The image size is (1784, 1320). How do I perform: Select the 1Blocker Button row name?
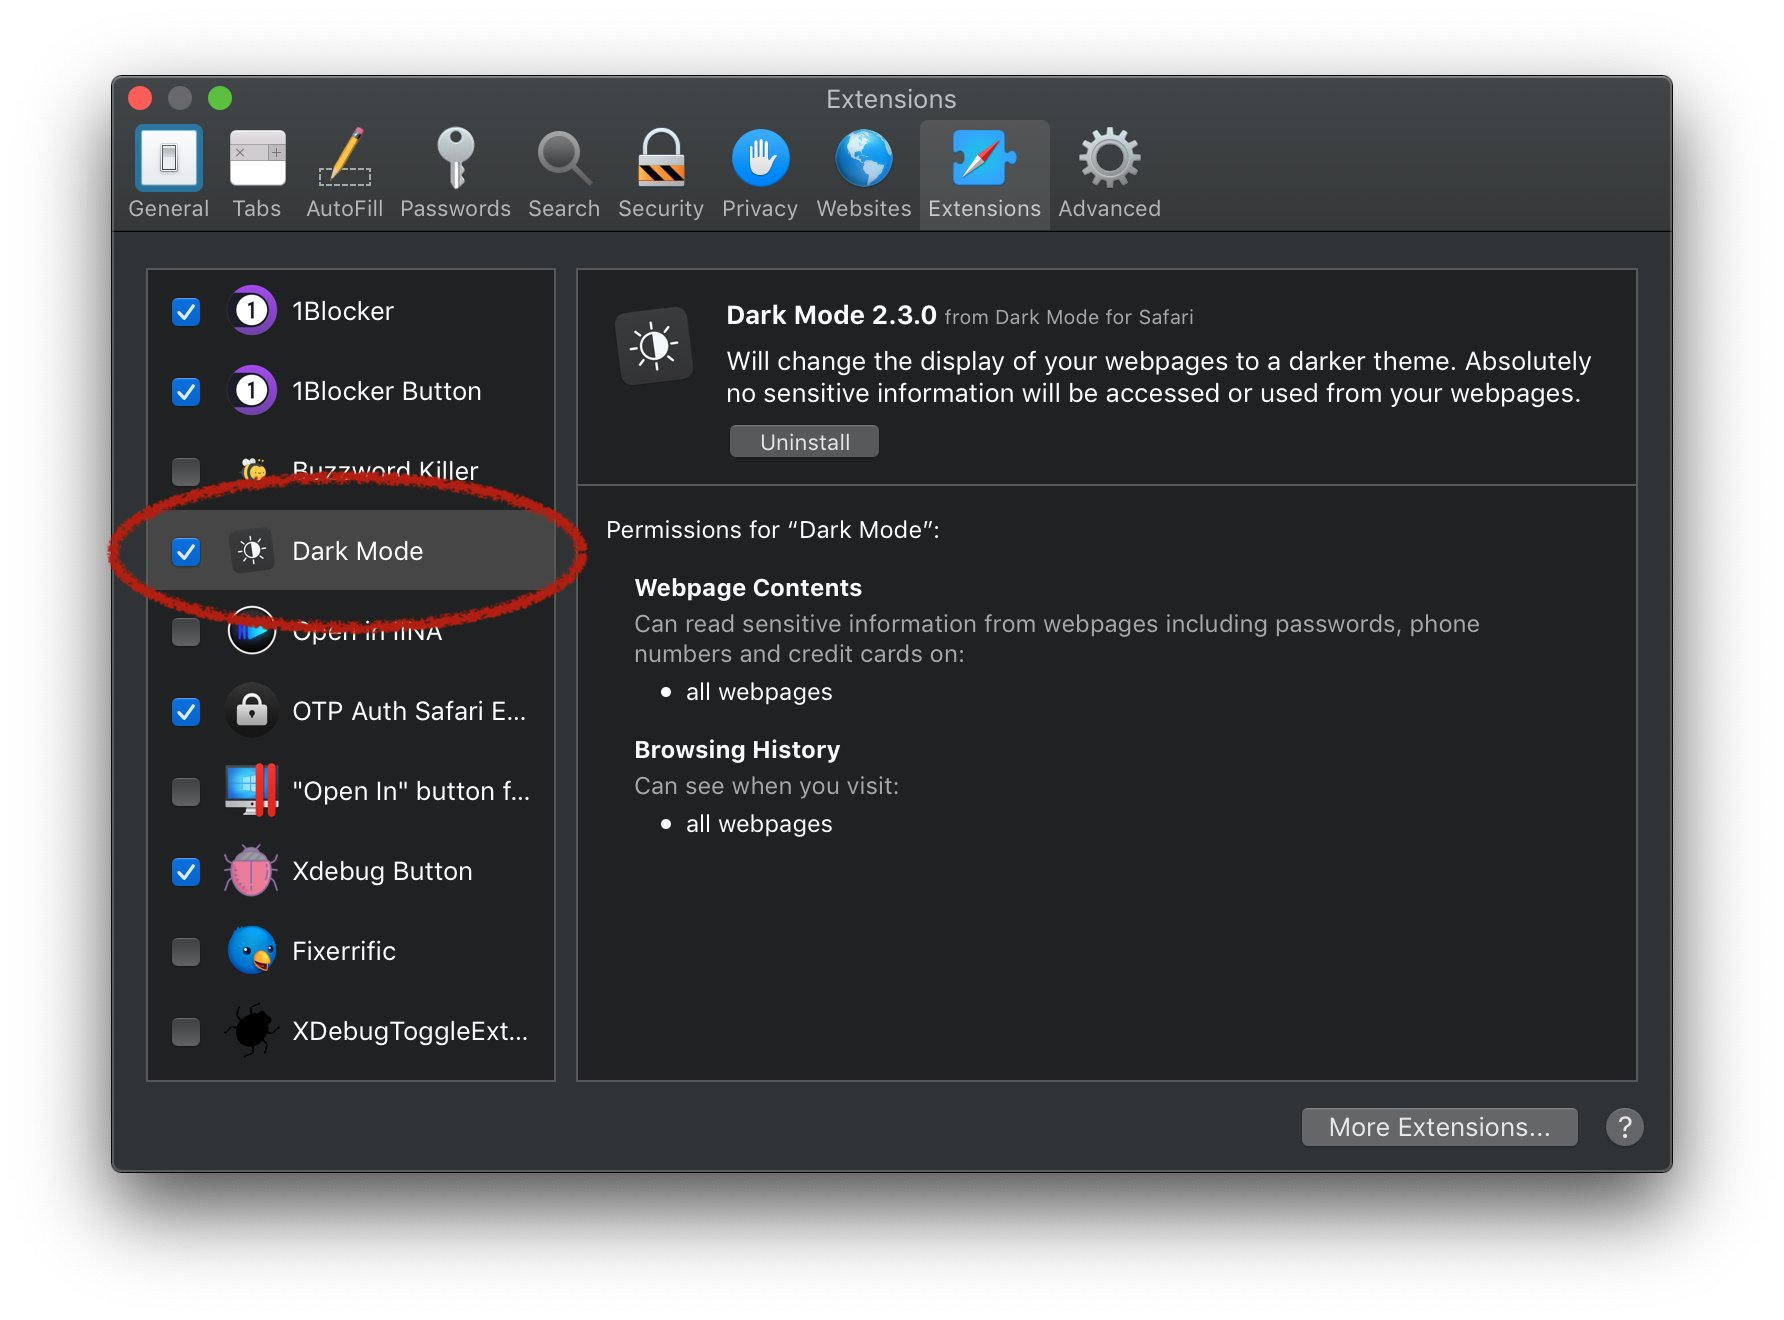[387, 391]
